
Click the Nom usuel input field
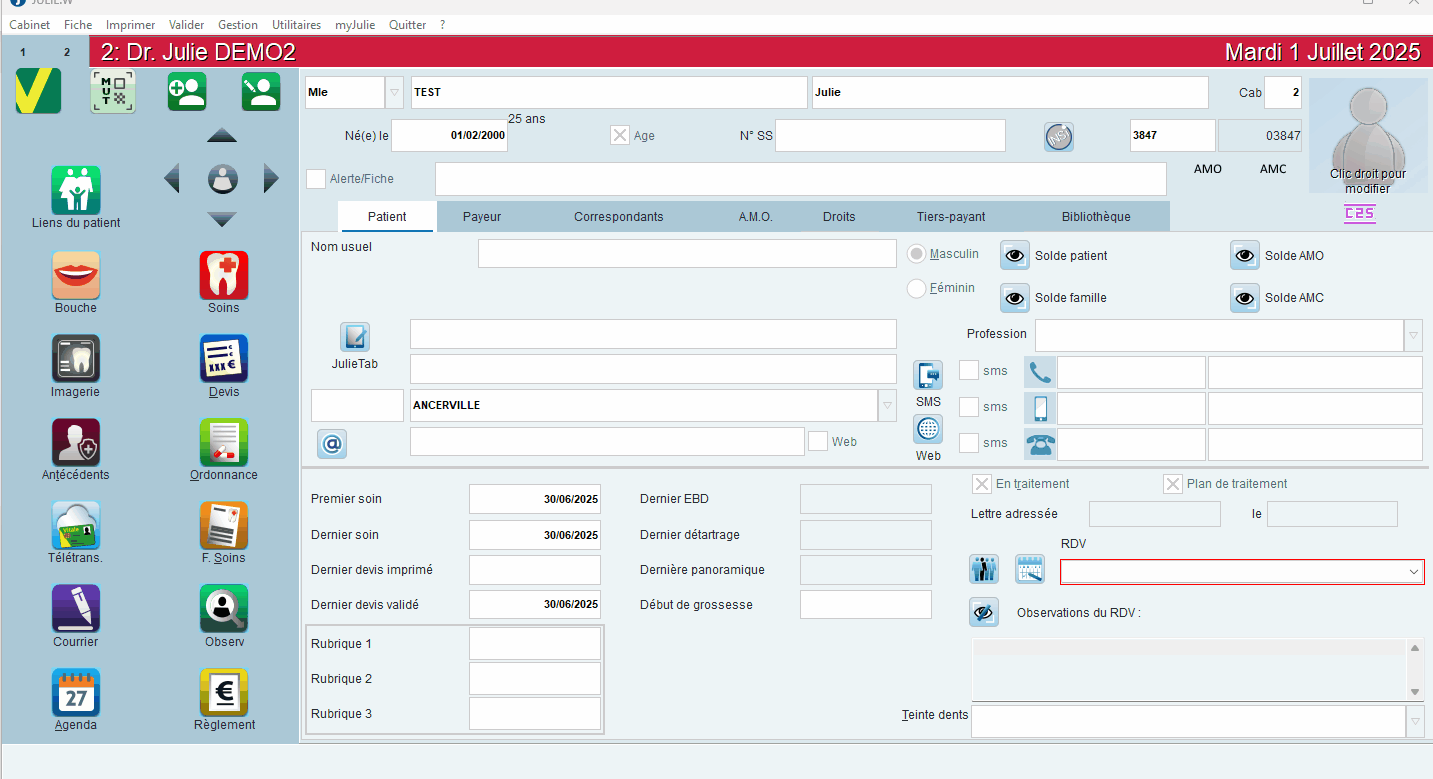click(x=687, y=254)
